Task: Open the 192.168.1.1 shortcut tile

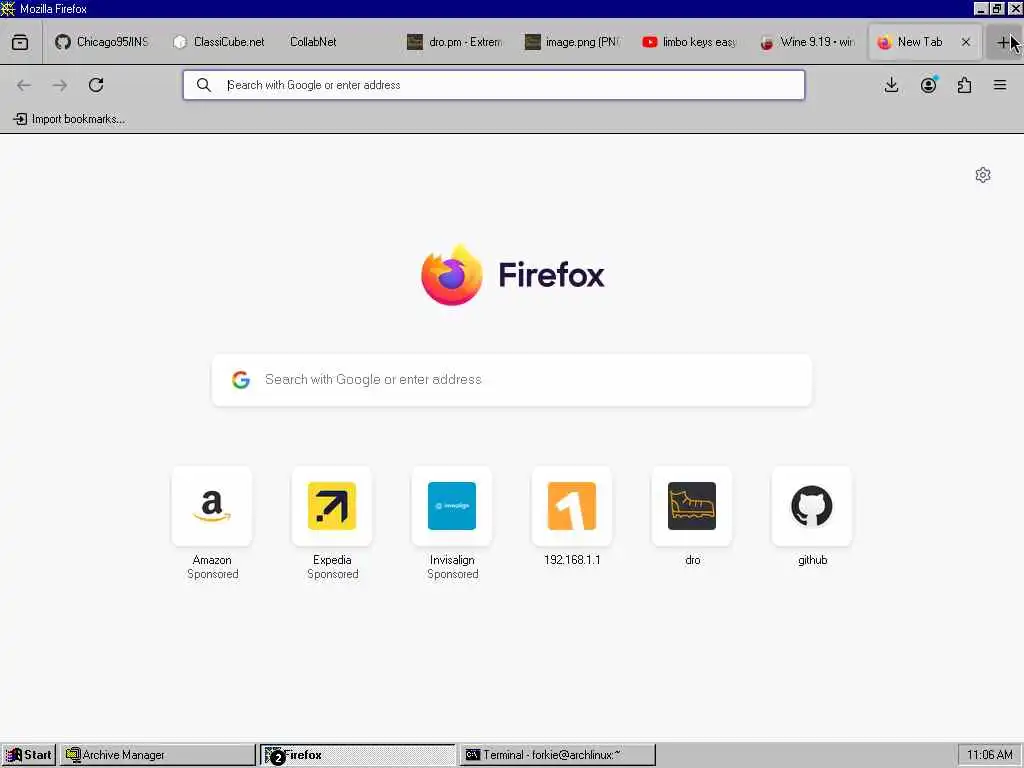Action: 572,506
